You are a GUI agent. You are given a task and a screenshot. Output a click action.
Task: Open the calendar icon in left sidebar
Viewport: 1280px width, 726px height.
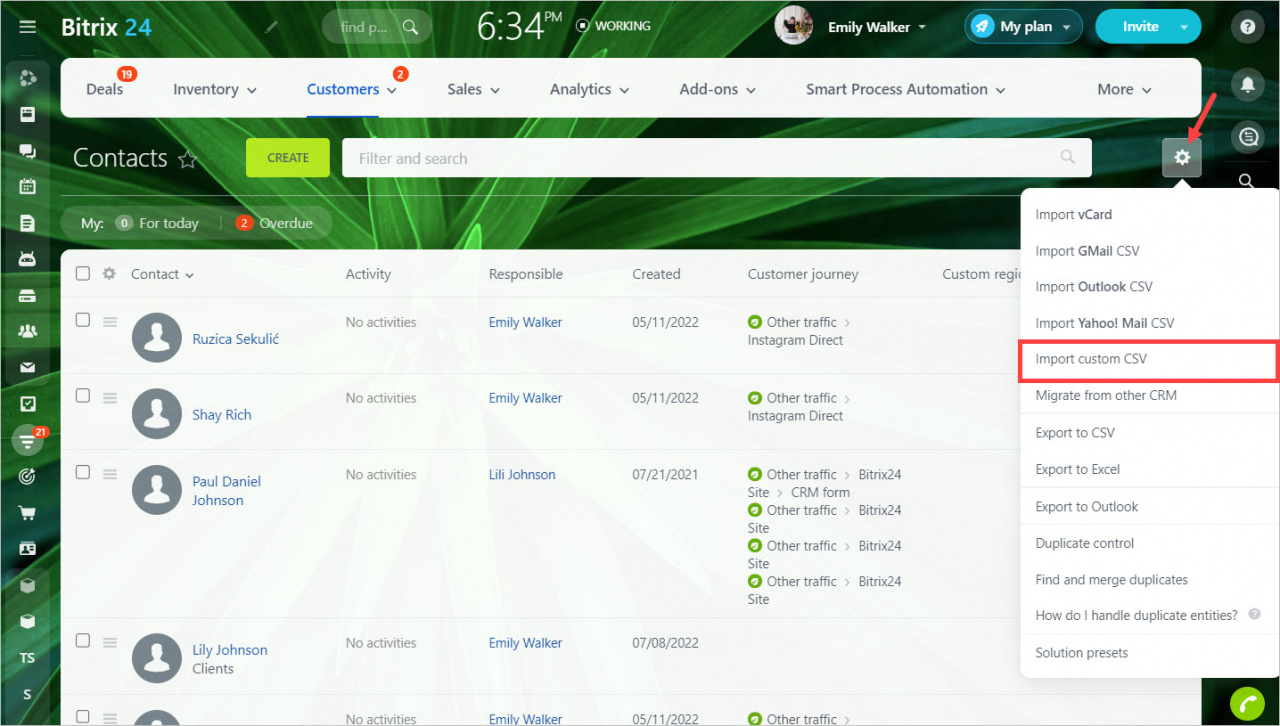tap(28, 186)
